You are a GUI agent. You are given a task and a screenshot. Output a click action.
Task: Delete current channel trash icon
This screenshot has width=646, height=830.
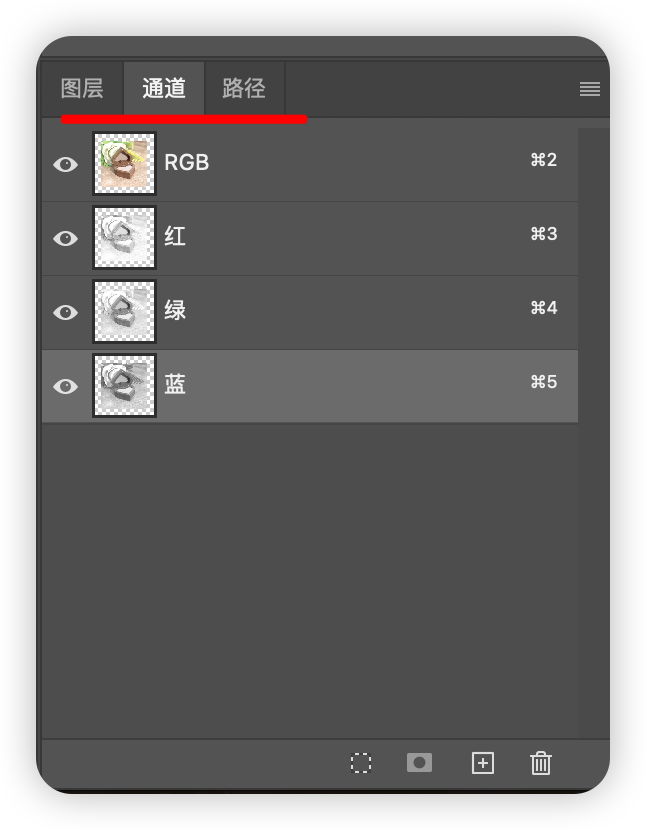click(x=541, y=763)
